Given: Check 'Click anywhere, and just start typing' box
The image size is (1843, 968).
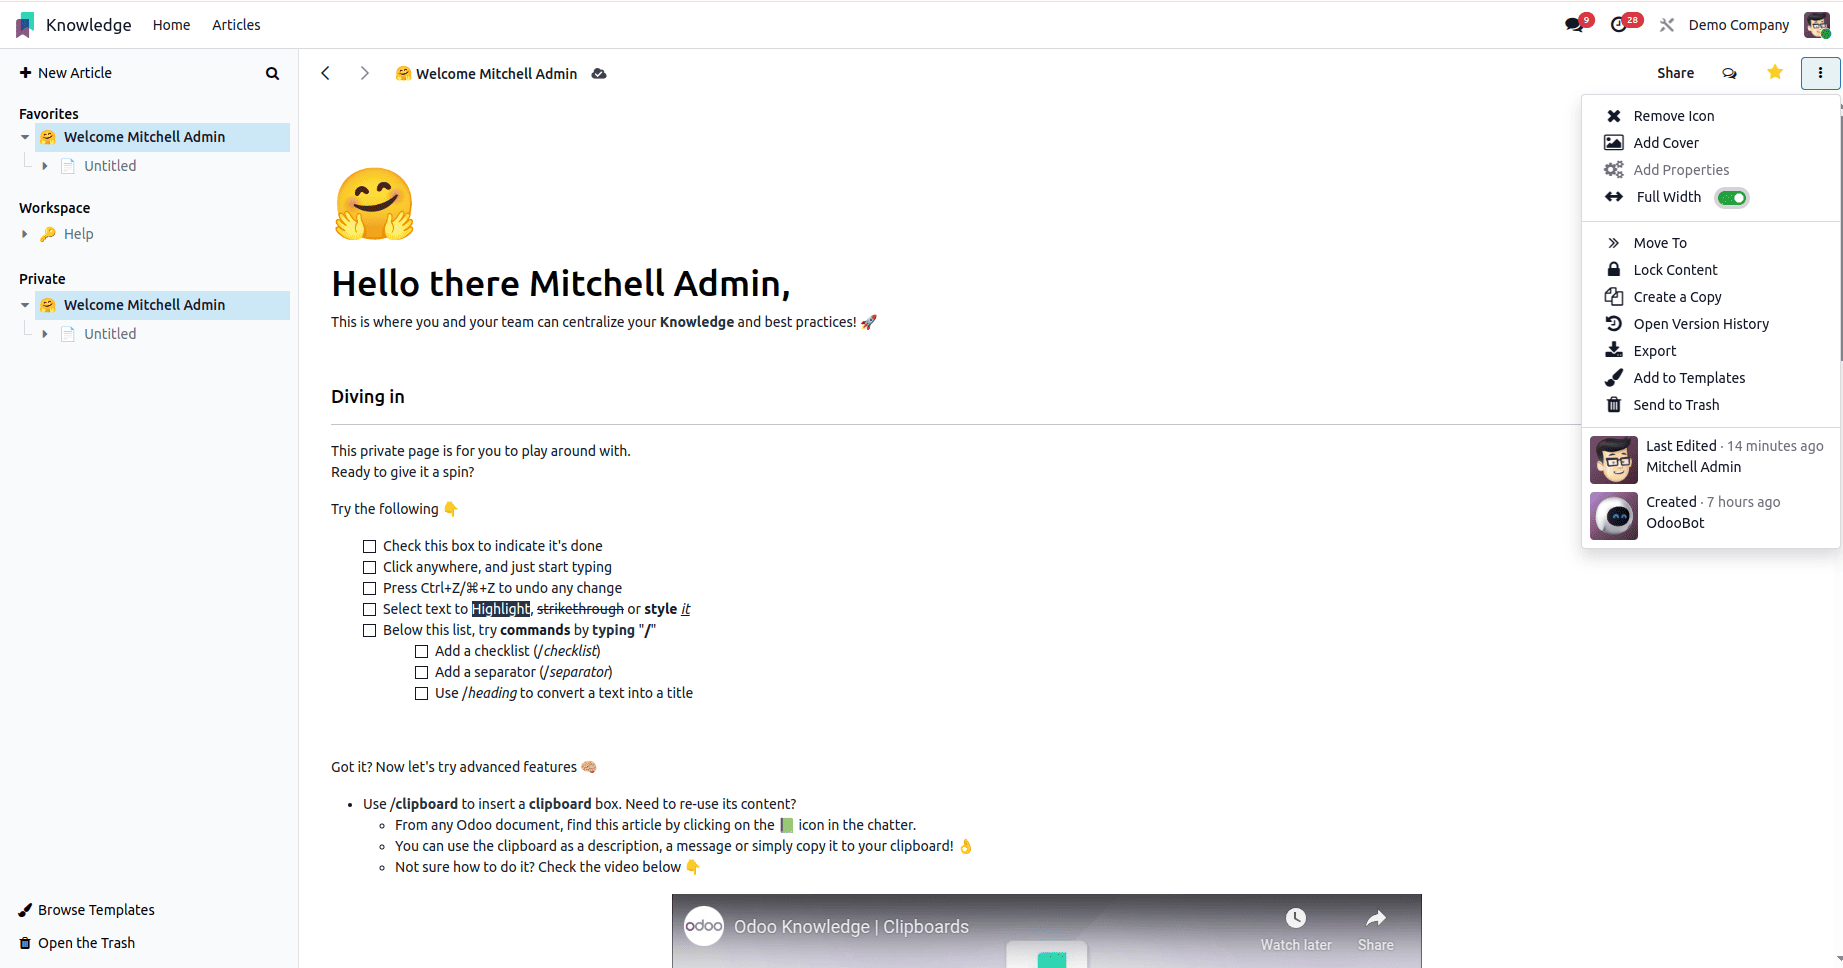Looking at the screenshot, I should pos(370,567).
